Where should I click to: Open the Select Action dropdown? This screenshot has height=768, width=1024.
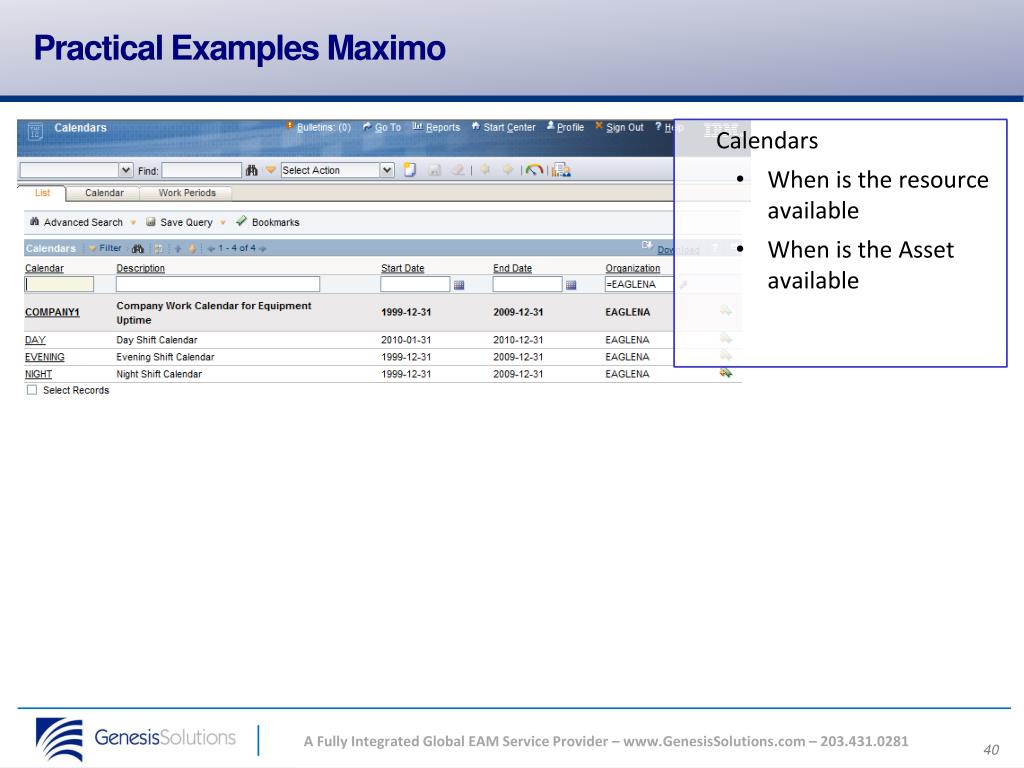click(387, 170)
